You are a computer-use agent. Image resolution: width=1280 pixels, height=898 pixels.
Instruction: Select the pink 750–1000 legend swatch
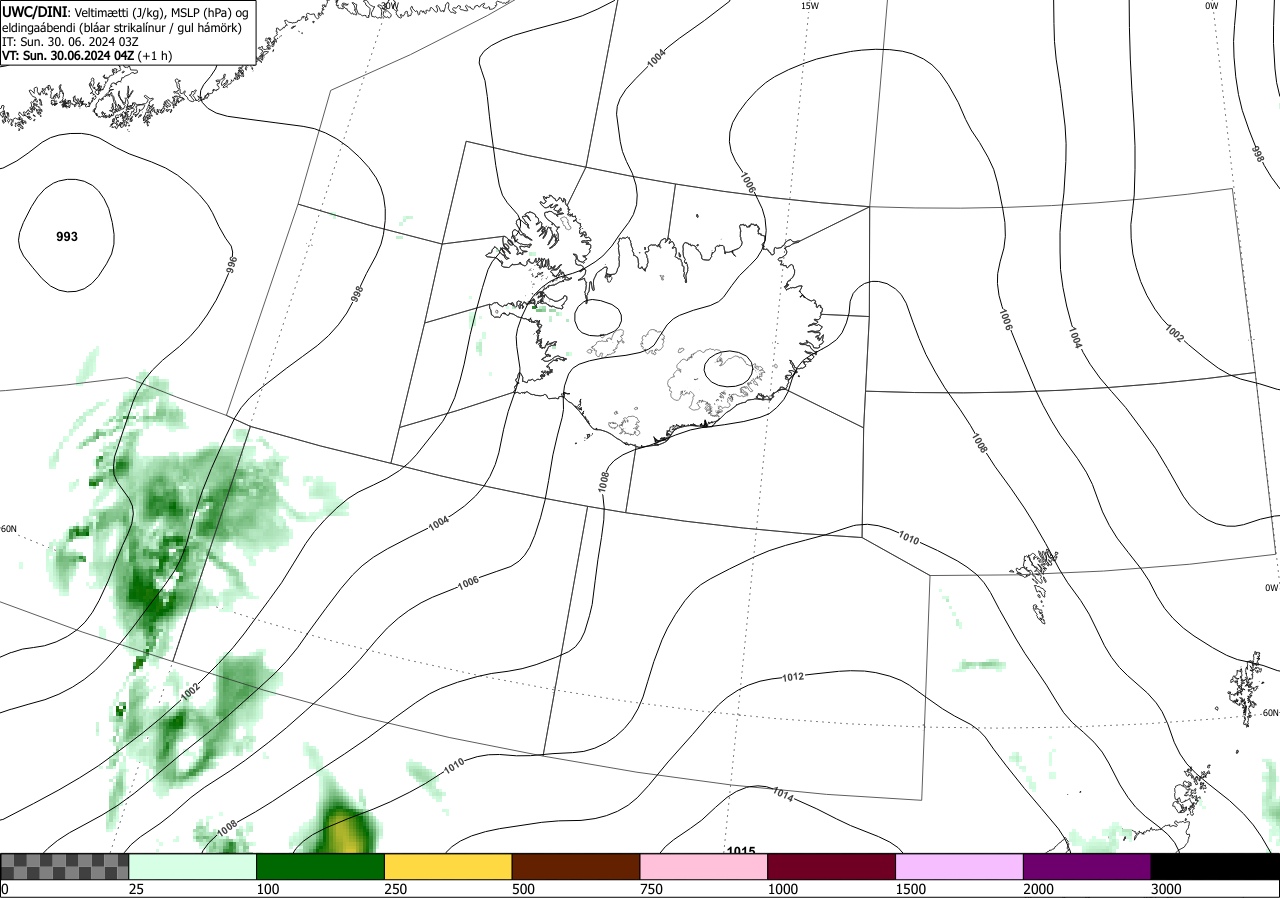[704, 866]
